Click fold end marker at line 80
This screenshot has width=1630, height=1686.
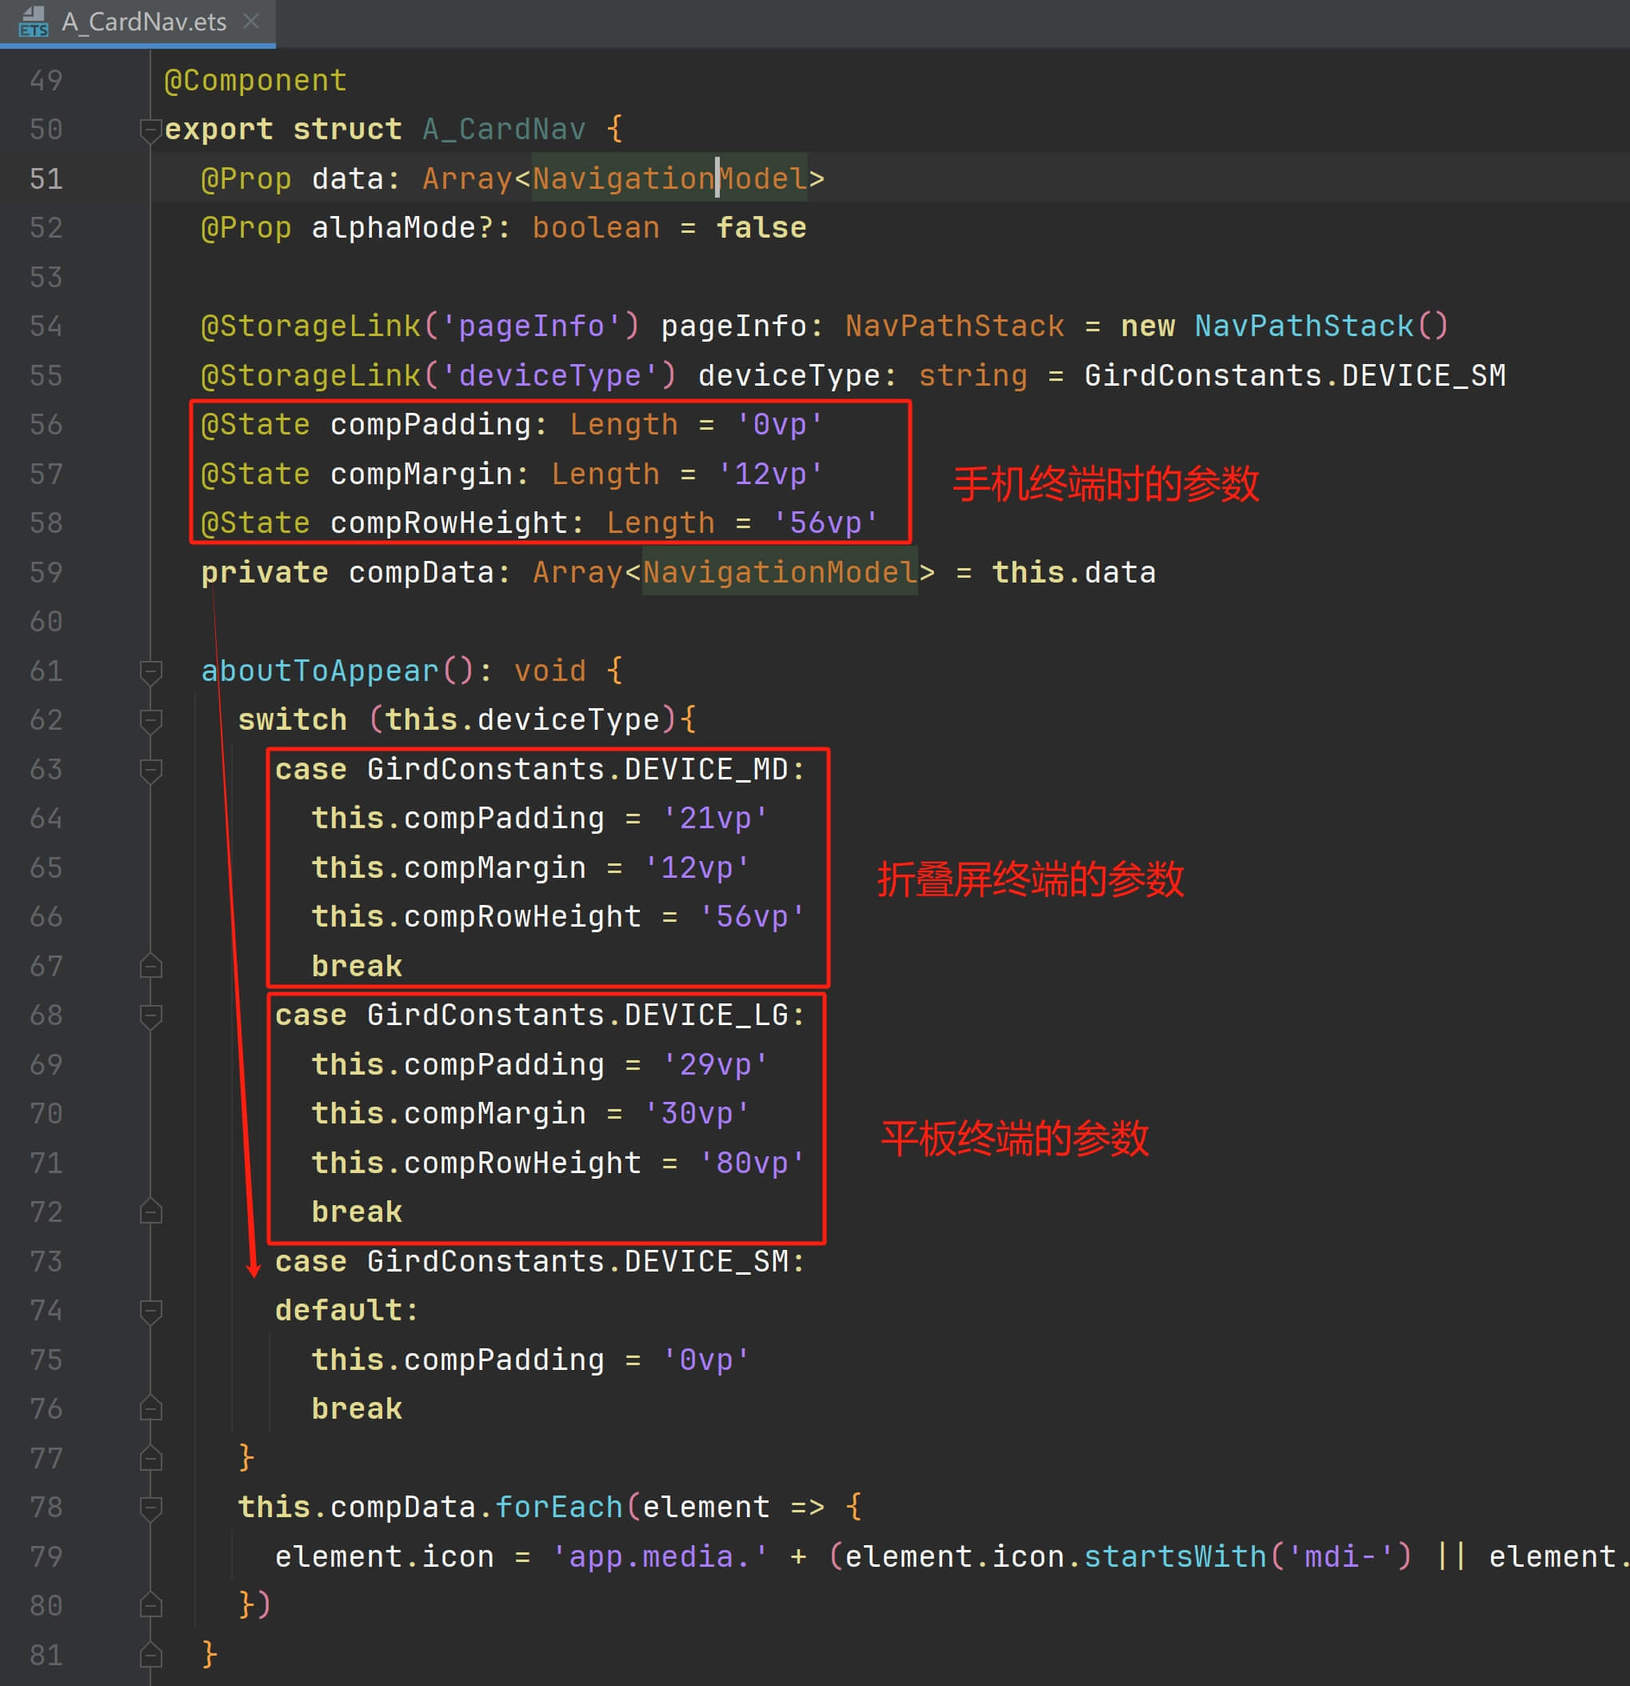click(x=151, y=1606)
